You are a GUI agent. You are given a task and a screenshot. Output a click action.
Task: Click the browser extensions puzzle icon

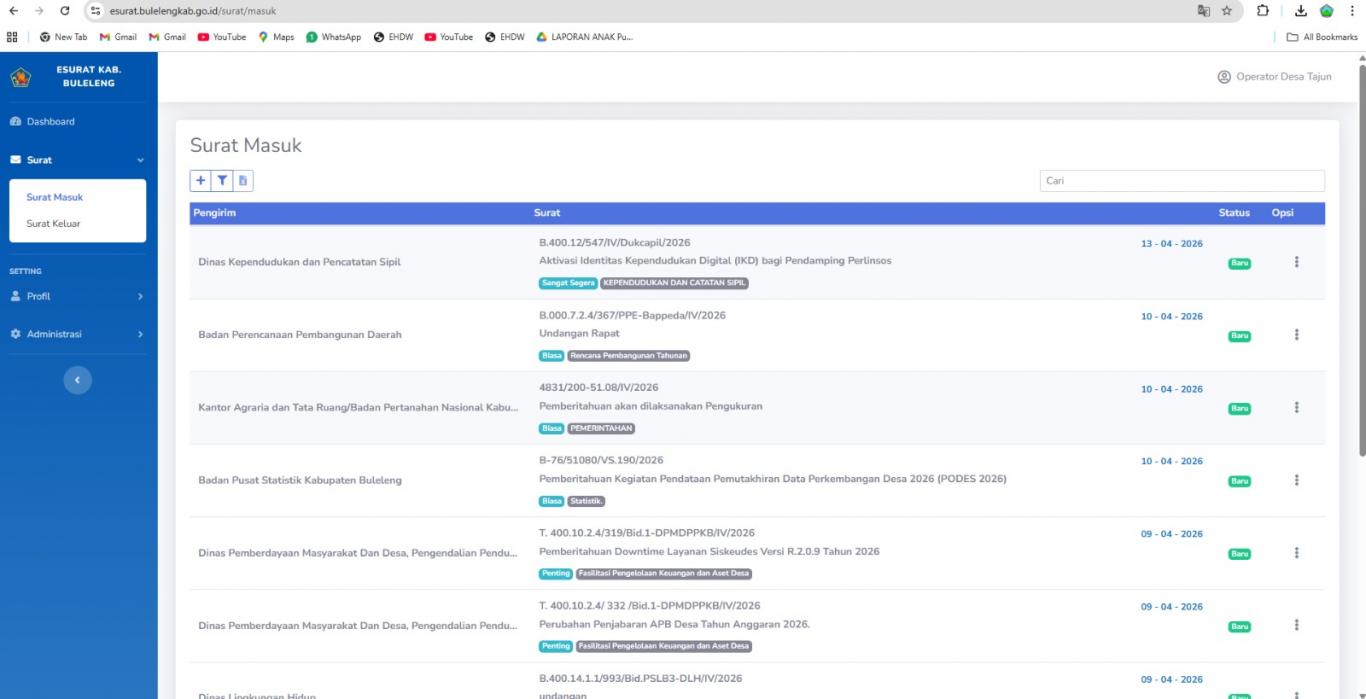pyautogui.click(x=1263, y=11)
